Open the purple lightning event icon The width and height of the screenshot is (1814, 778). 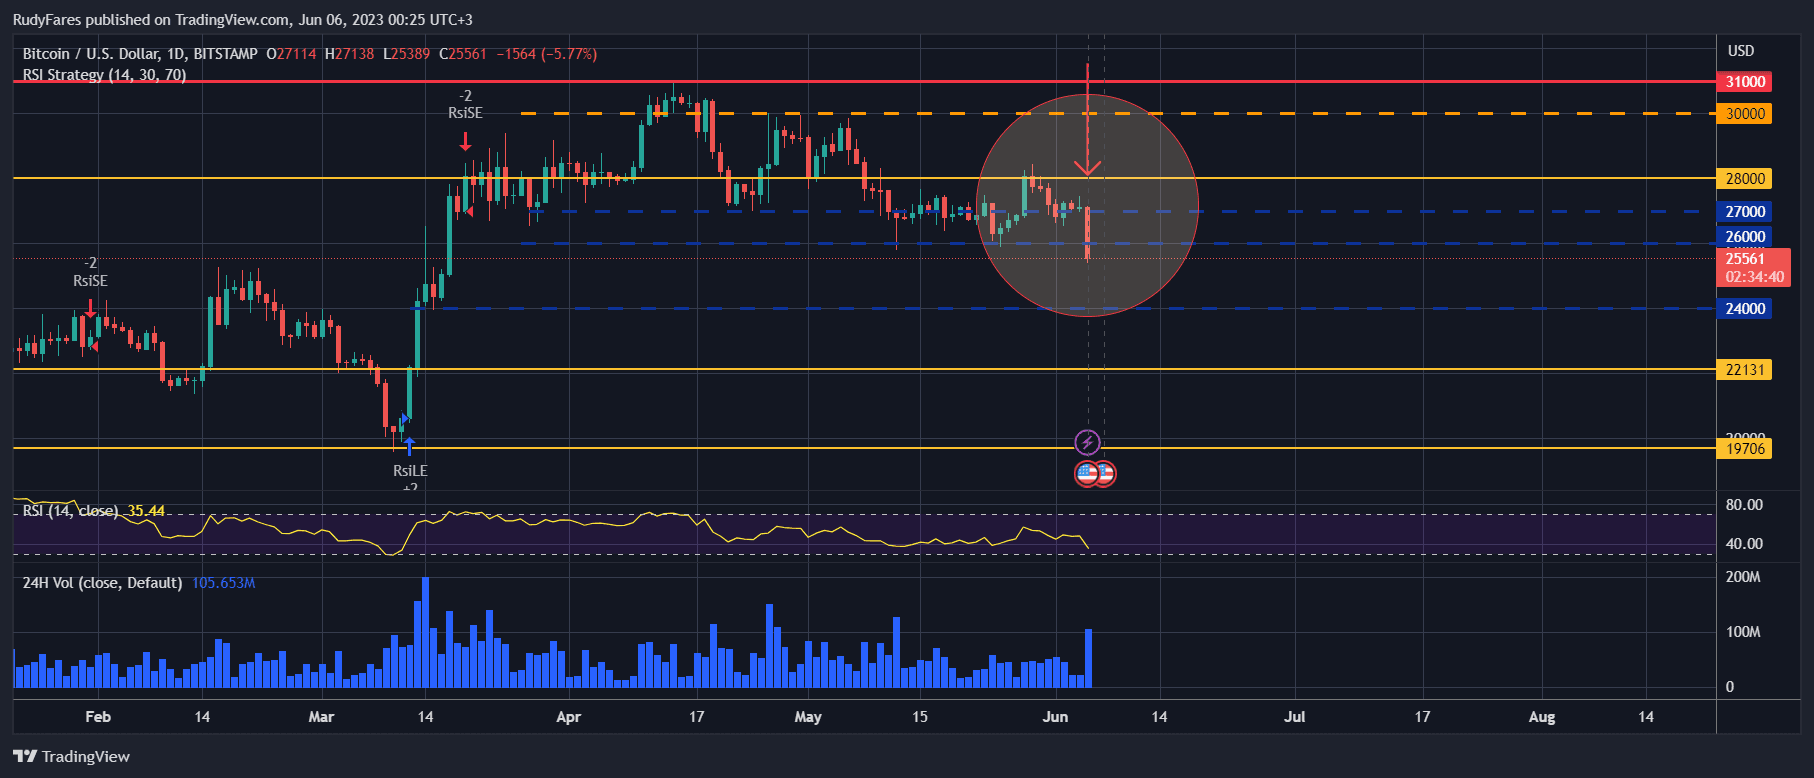[1087, 442]
